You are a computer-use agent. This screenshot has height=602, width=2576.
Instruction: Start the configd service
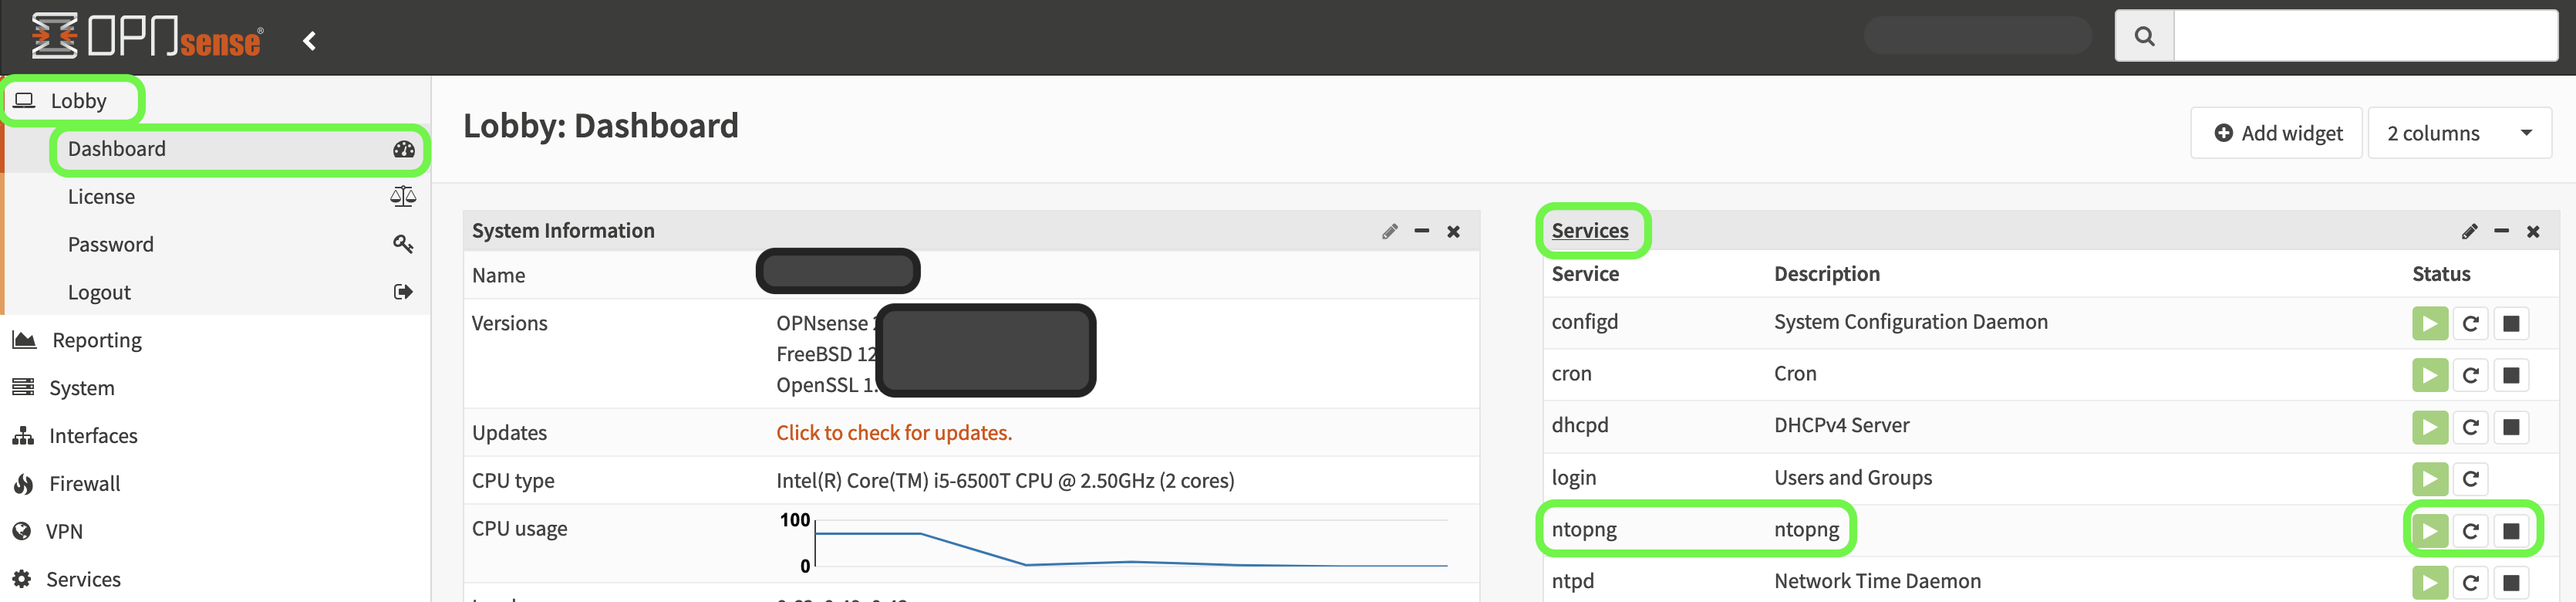point(2430,324)
